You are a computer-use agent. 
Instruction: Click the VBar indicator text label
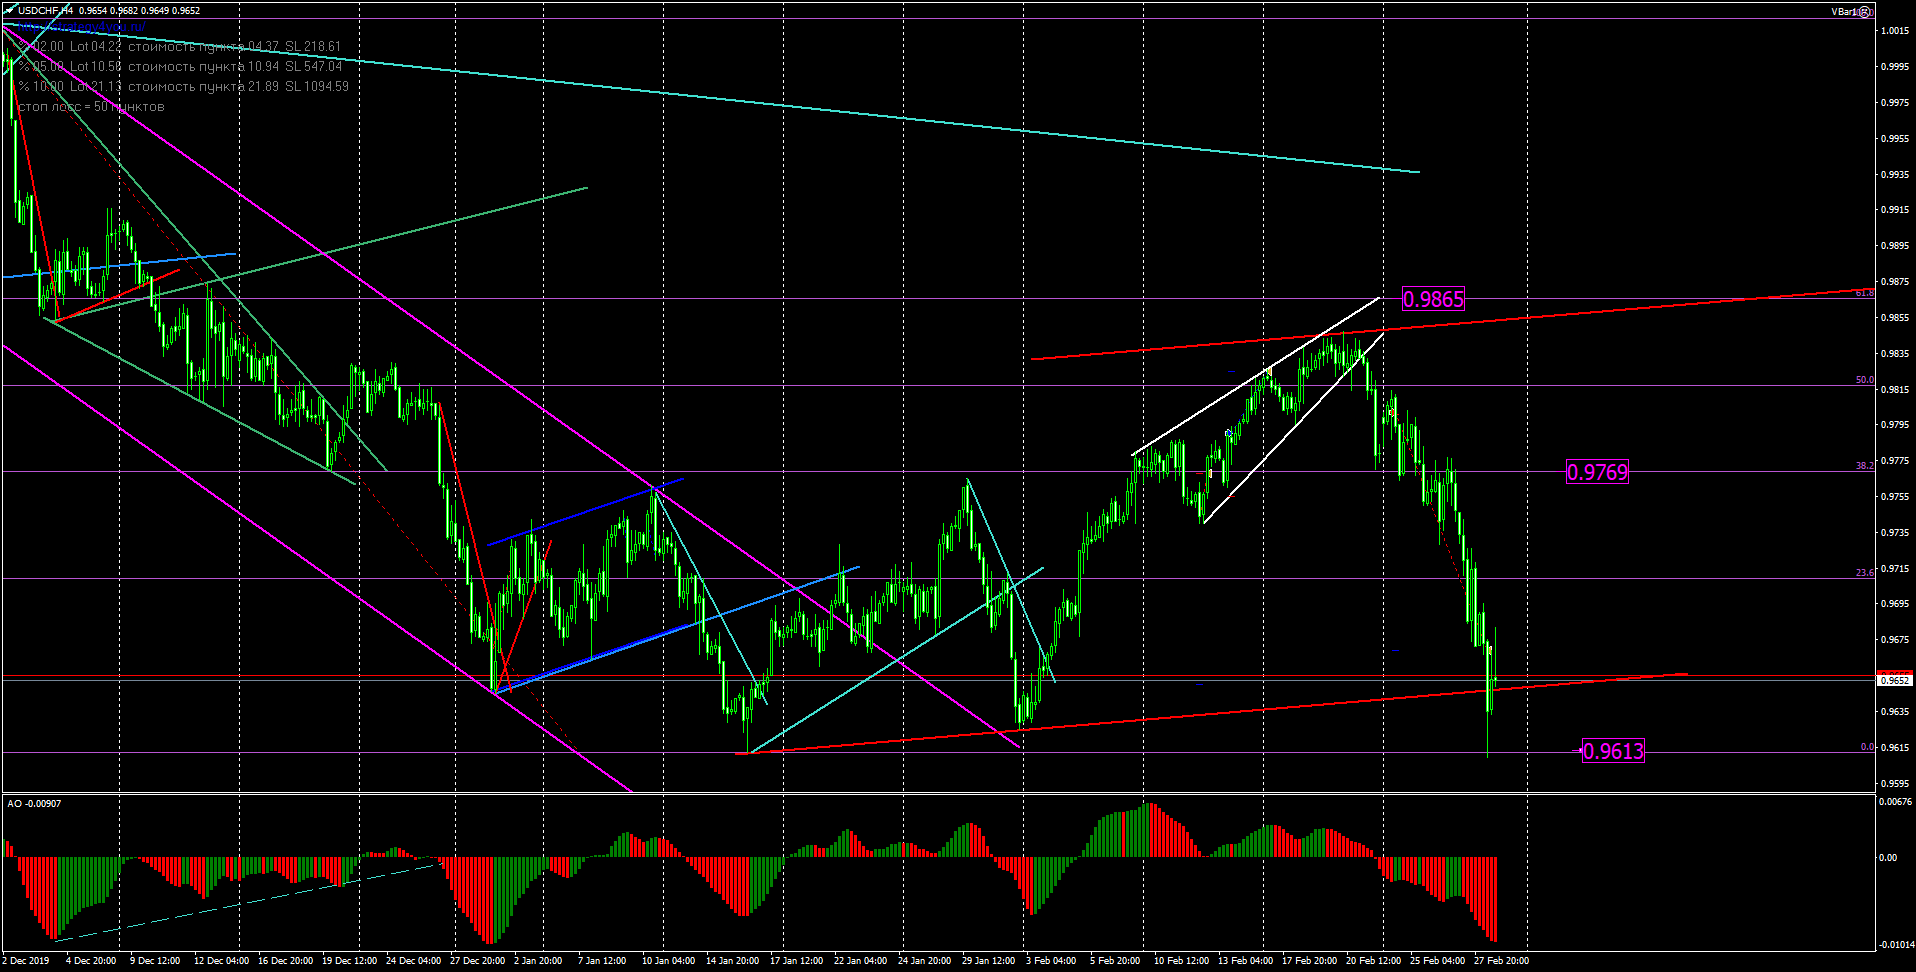click(1843, 12)
